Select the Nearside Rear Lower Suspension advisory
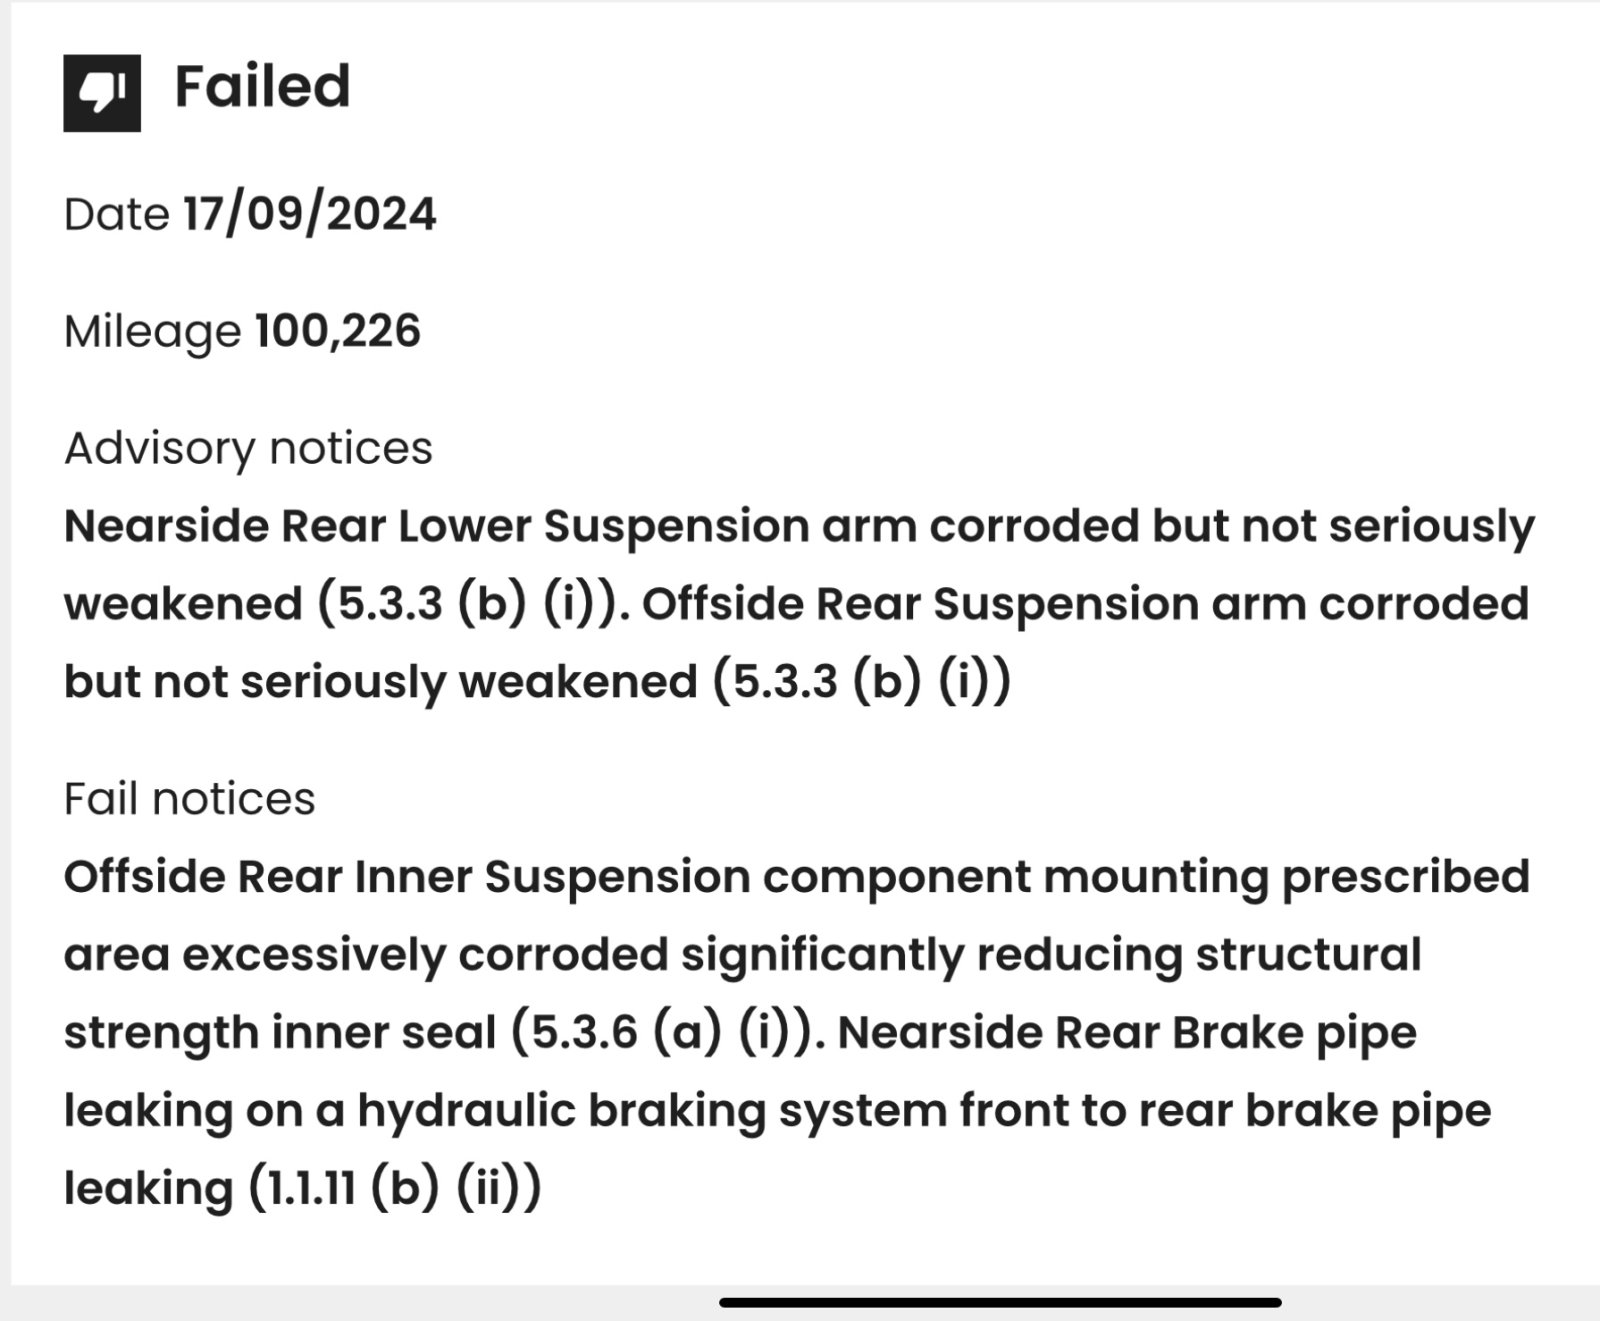Image resolution: width=1600 pixels, height=1321 pixels. [x=799, y=565]
